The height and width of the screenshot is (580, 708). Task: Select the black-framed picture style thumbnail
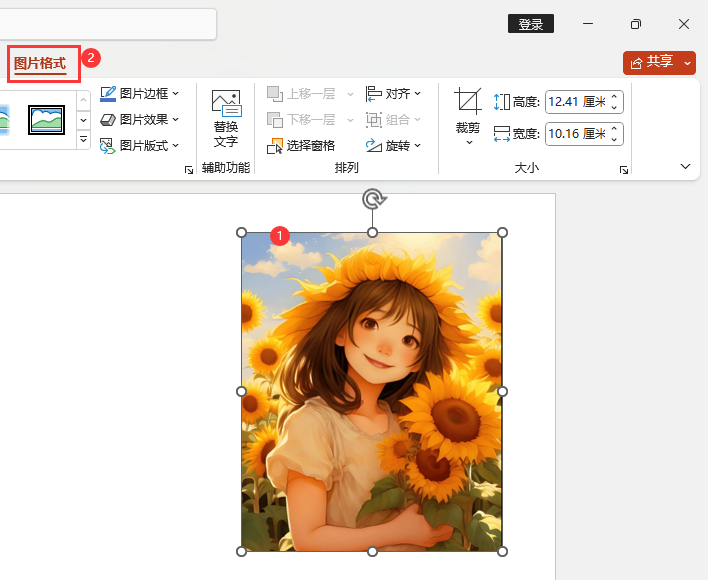pos(46,119)
